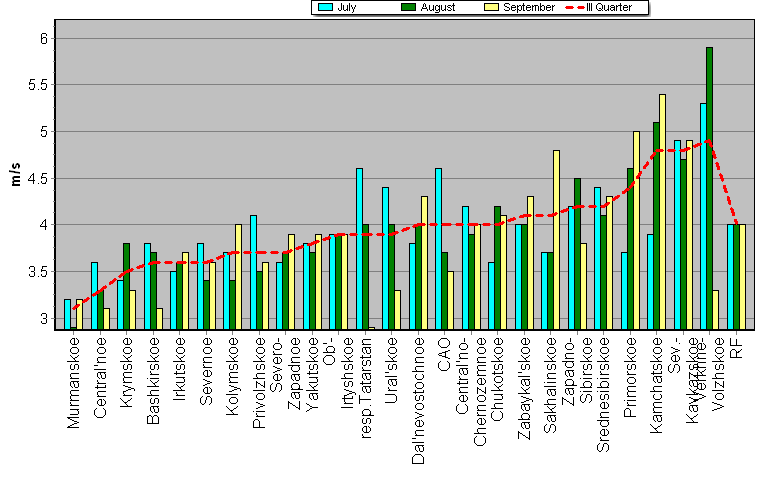Screen dimensions: 777x479
Task: Select the 'July' legend label
Action: (x=347, y=7)
